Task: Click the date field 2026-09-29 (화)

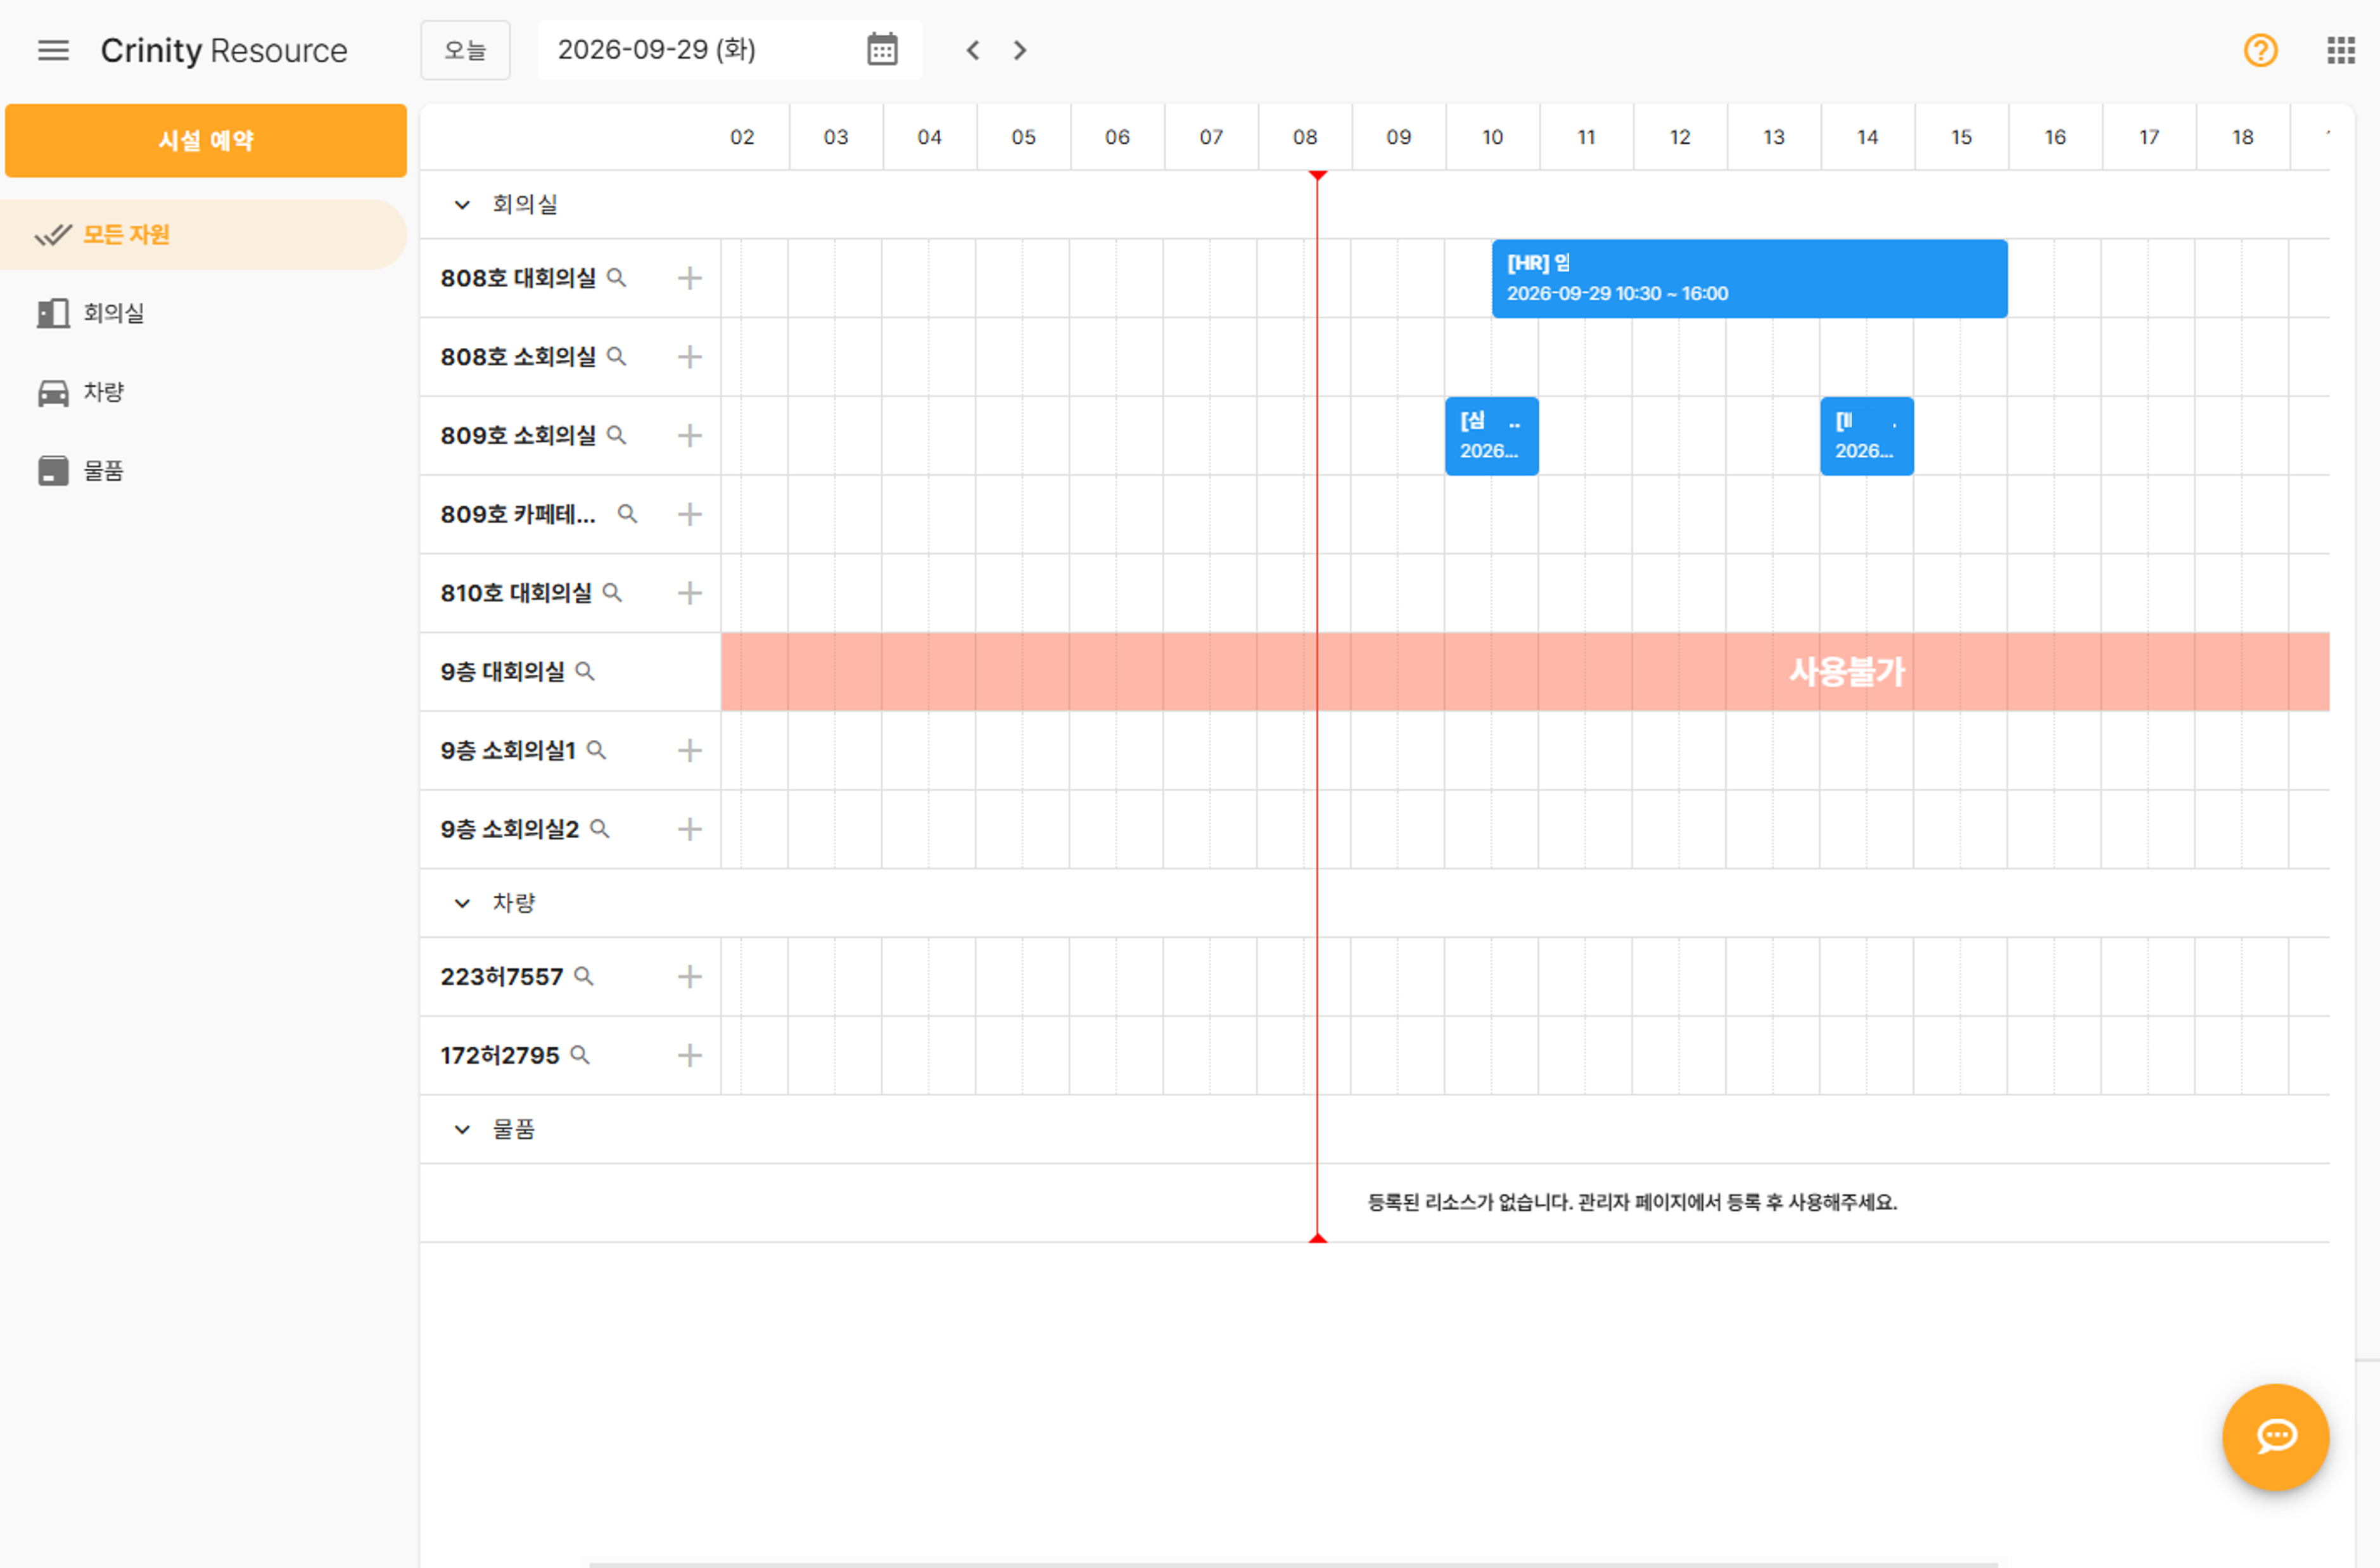Action: click(729, 50)
